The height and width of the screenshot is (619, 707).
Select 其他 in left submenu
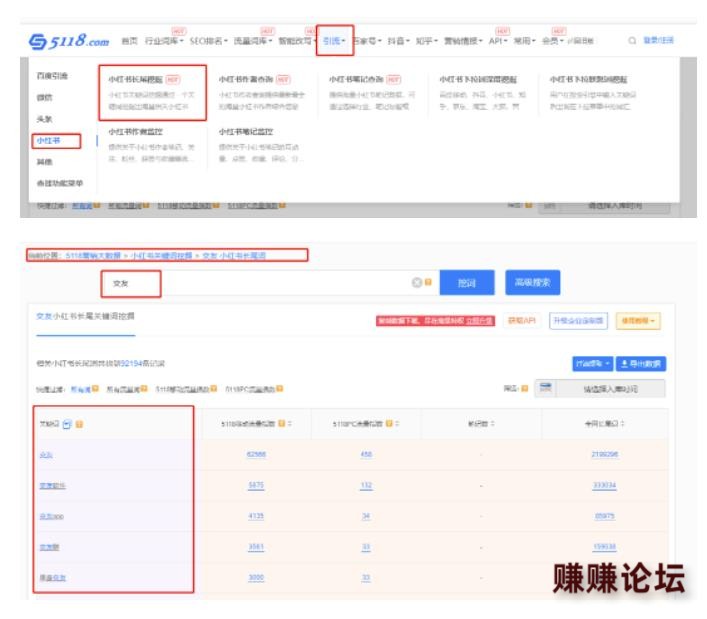click(x=44, y=161)
